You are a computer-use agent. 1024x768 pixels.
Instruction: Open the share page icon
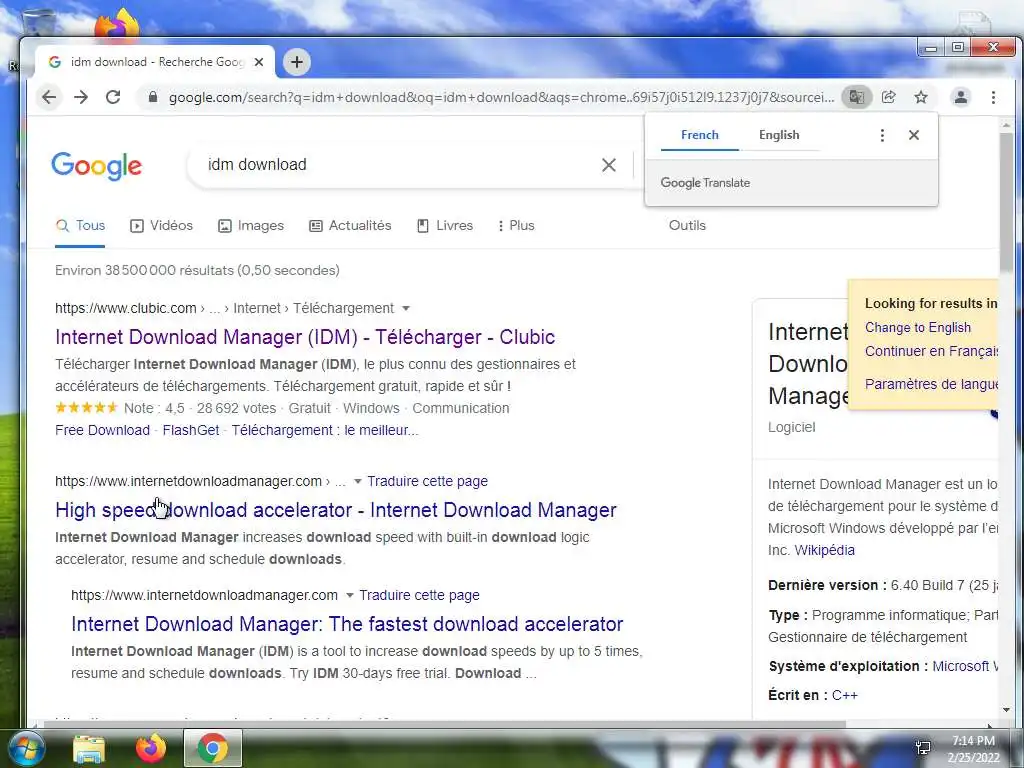tap(888, 97)
